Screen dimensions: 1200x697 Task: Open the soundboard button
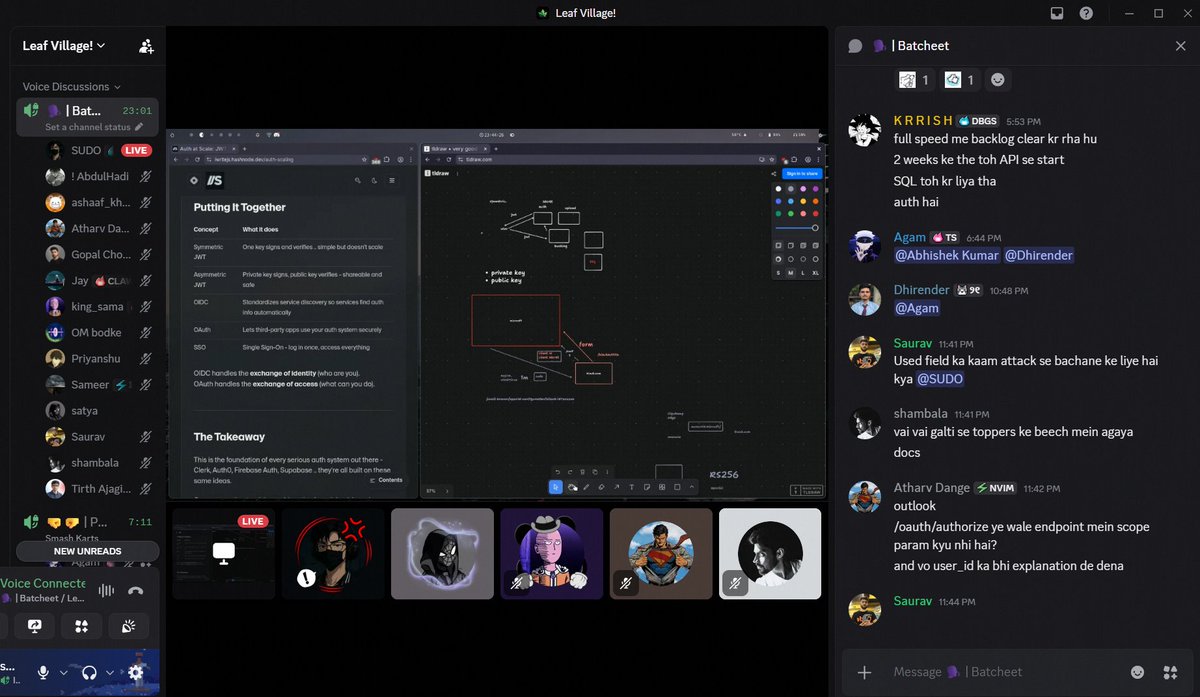tap(127, 626)
